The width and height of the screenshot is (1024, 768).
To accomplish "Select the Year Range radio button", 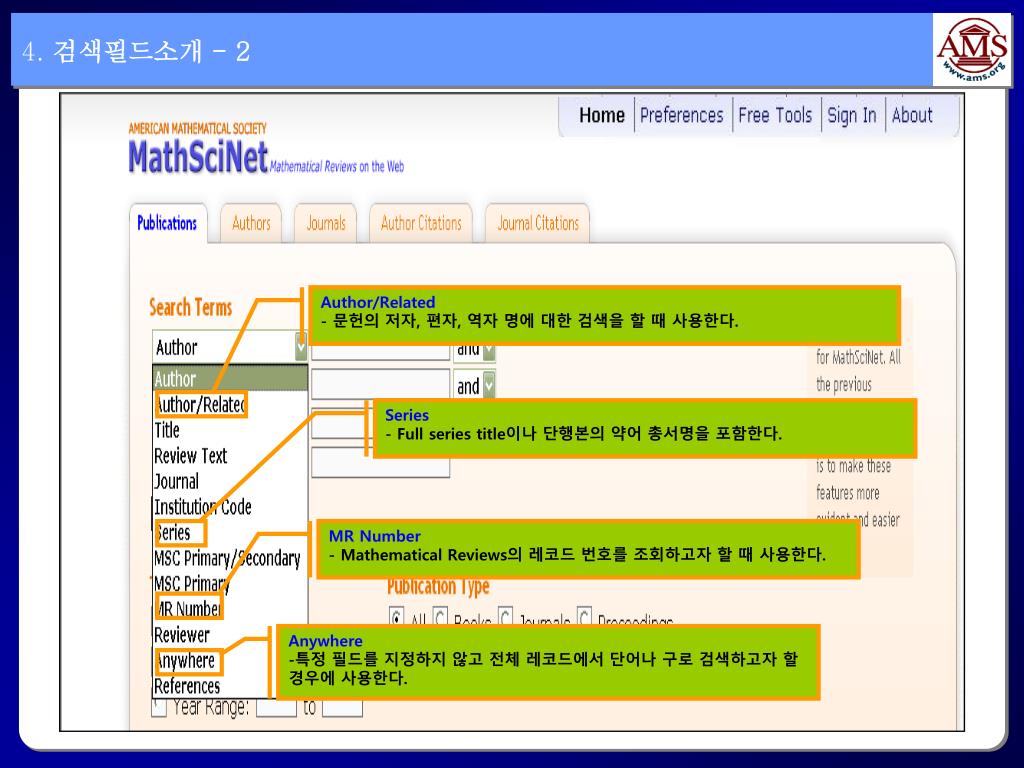I will click(x=159, y=707).
